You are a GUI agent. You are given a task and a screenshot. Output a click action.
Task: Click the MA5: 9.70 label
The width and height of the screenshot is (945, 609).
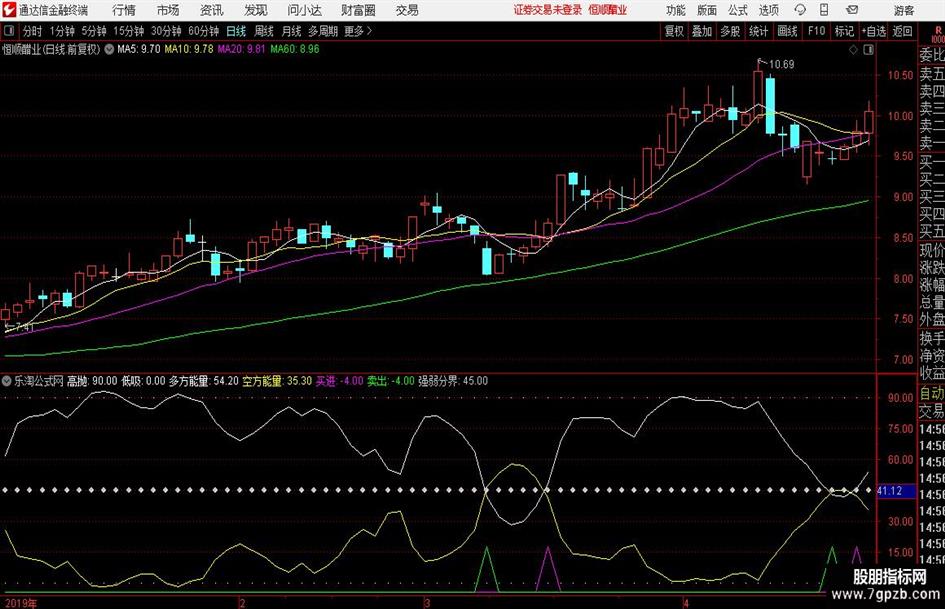139,49
